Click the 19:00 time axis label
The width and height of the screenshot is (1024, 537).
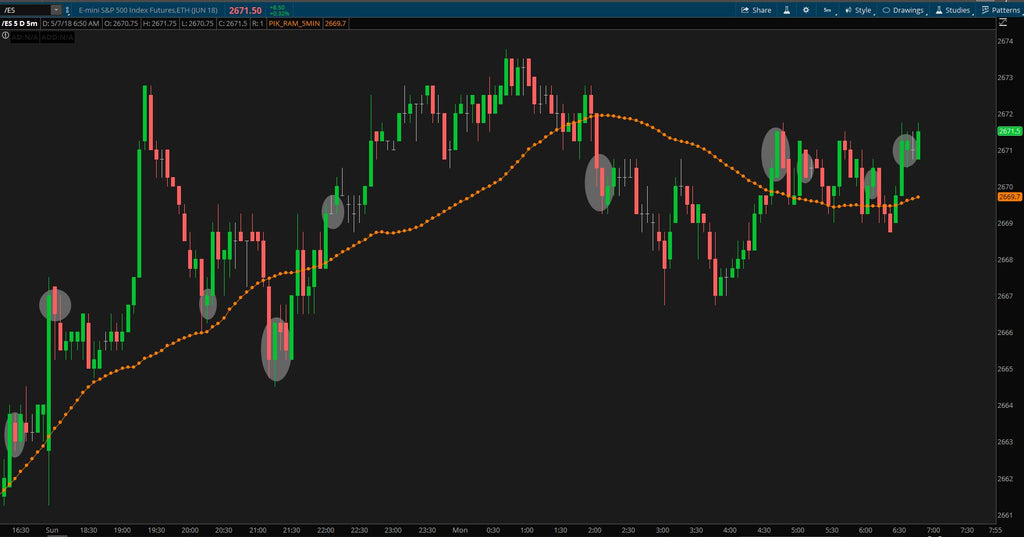tap(122, 530)
